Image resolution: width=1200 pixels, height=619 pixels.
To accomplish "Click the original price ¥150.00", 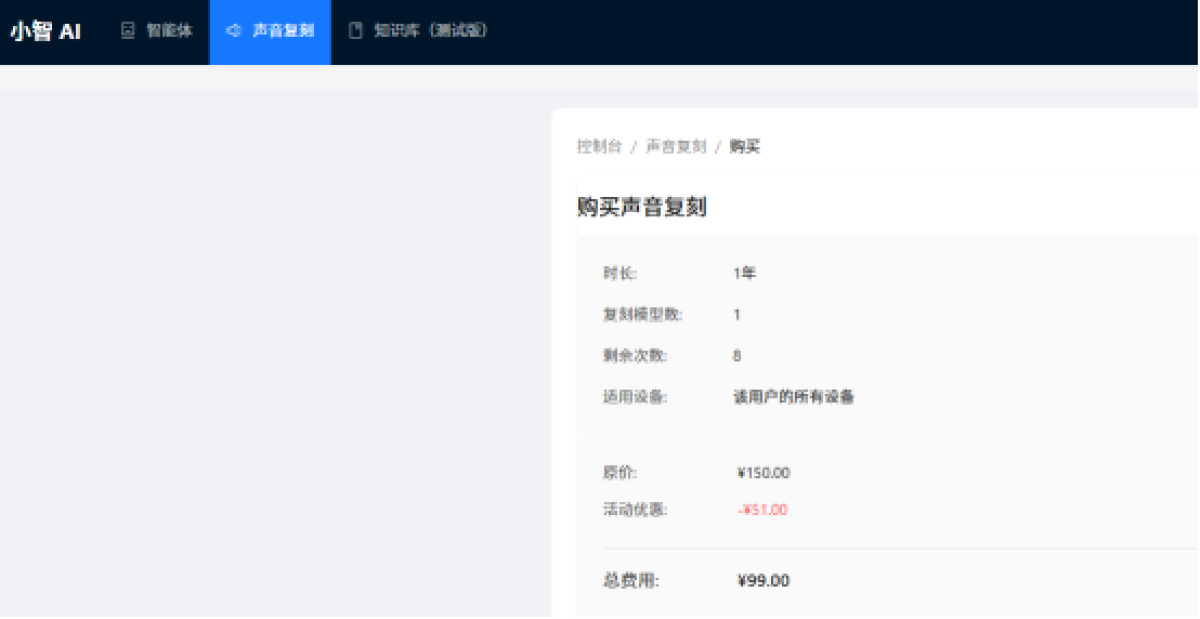I will pos(763,473).
